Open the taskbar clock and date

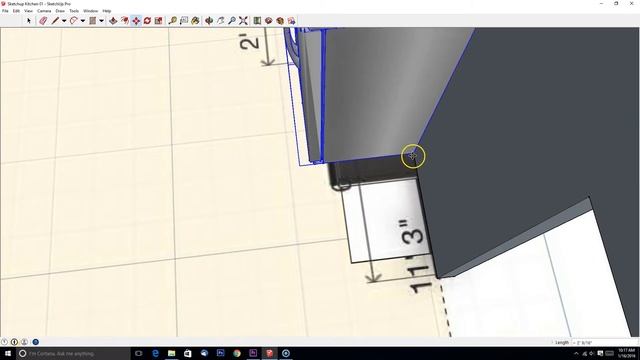(x=627, y=353)
